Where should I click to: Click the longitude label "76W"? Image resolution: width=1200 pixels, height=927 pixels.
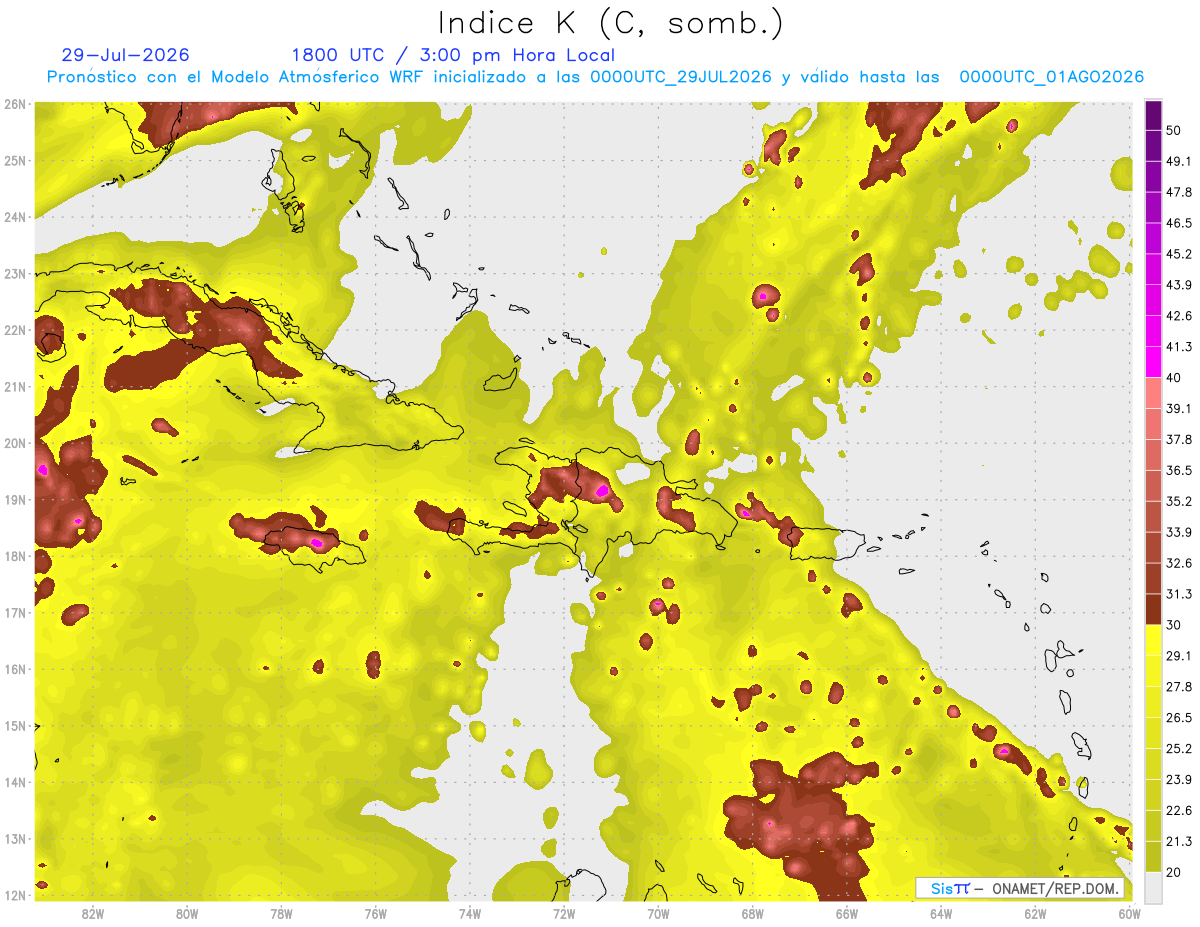pyautogui.click(x=375, y=913)
